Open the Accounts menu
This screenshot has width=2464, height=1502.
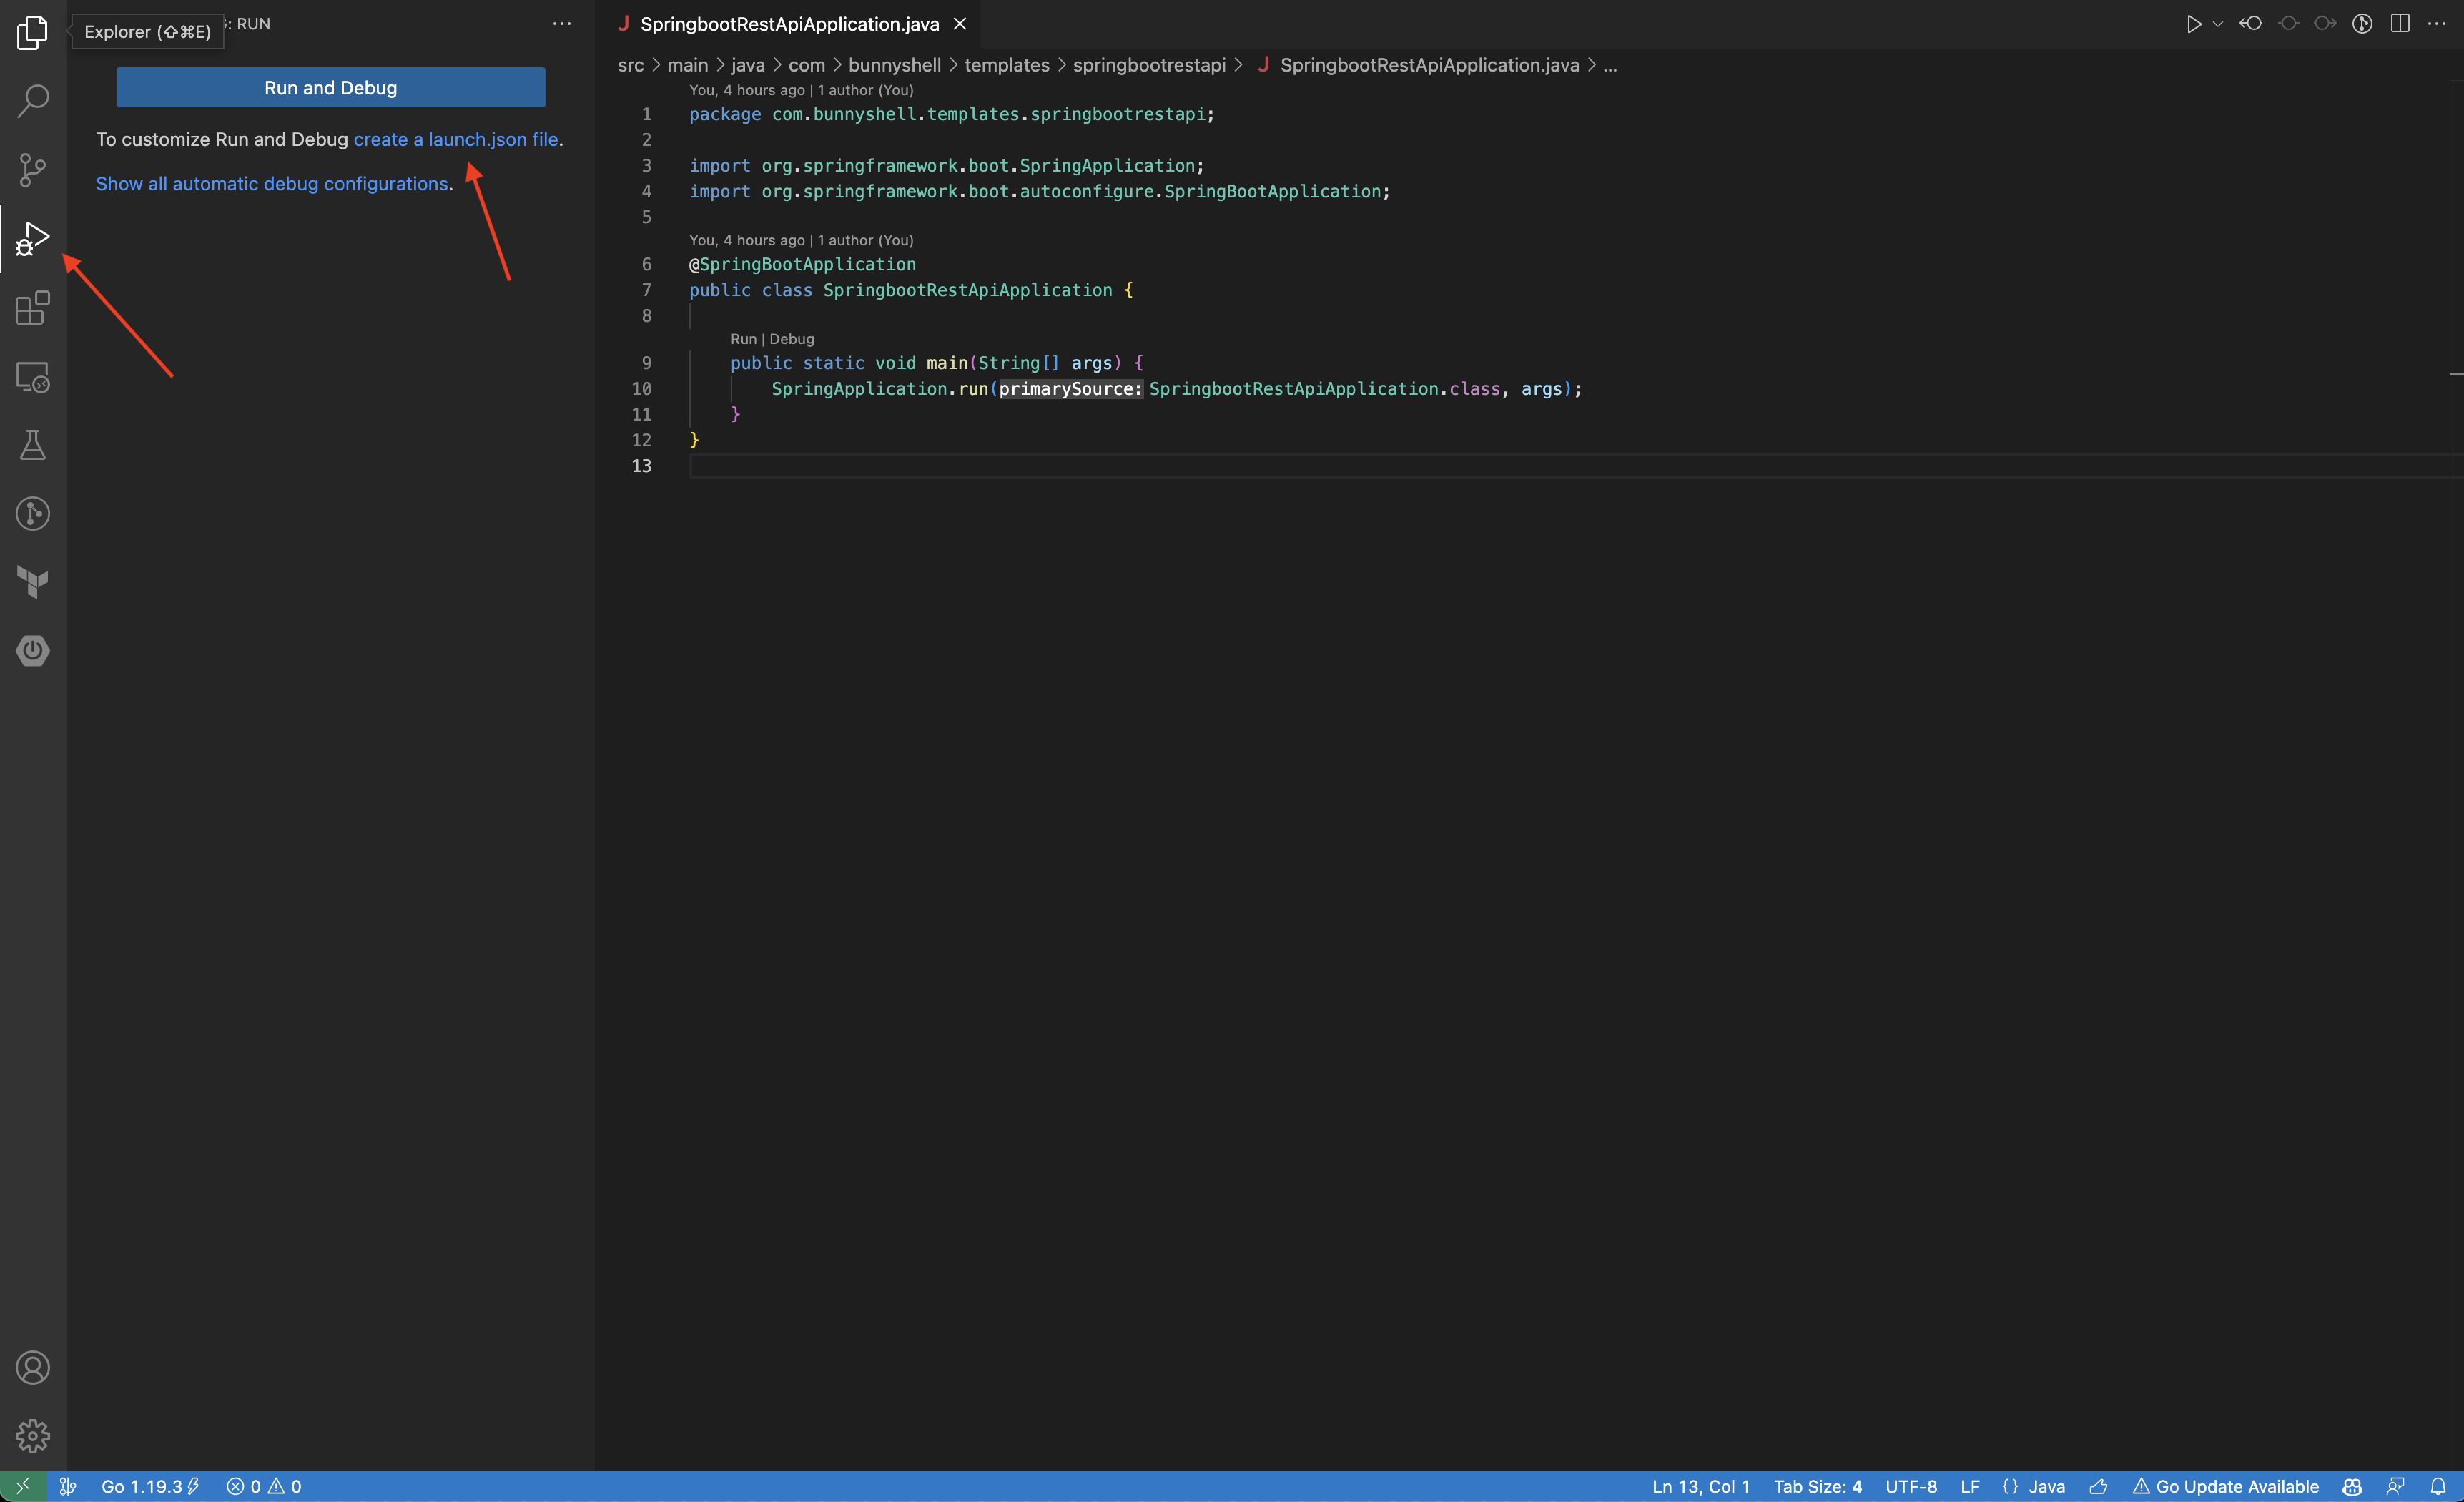pyautogui.click(x=33, y=1367)
